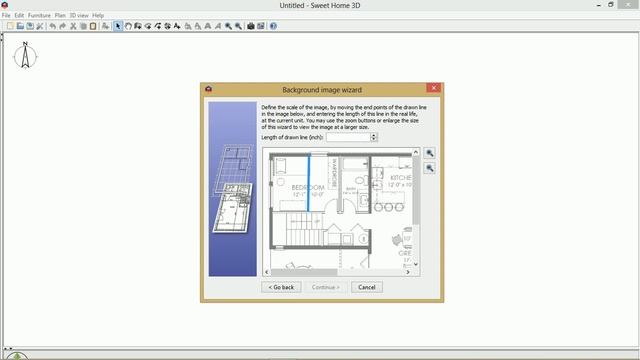Screen dimensions: 640x360
Task: Click the Decrease text size icon
Action: click(x=198, y=26)
